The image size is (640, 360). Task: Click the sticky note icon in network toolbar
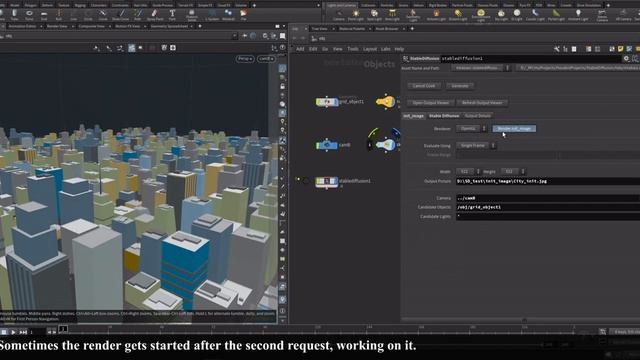(620, 49)
